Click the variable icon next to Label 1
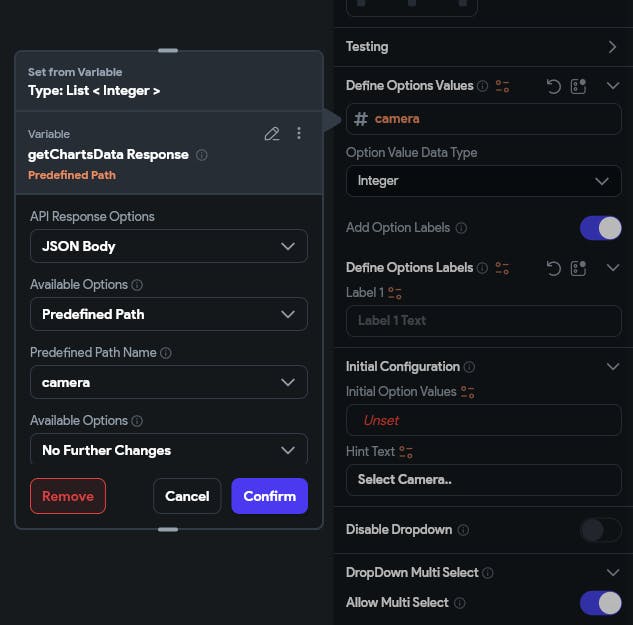This screenshot has height=625, width=633. [395, 293]
